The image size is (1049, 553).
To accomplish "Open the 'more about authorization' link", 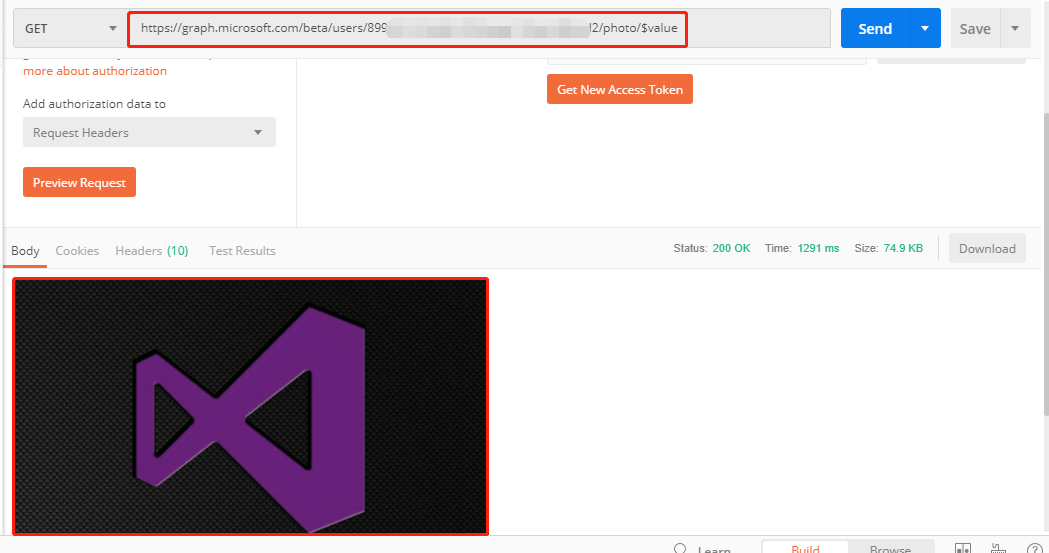I will tap(95, 71).
